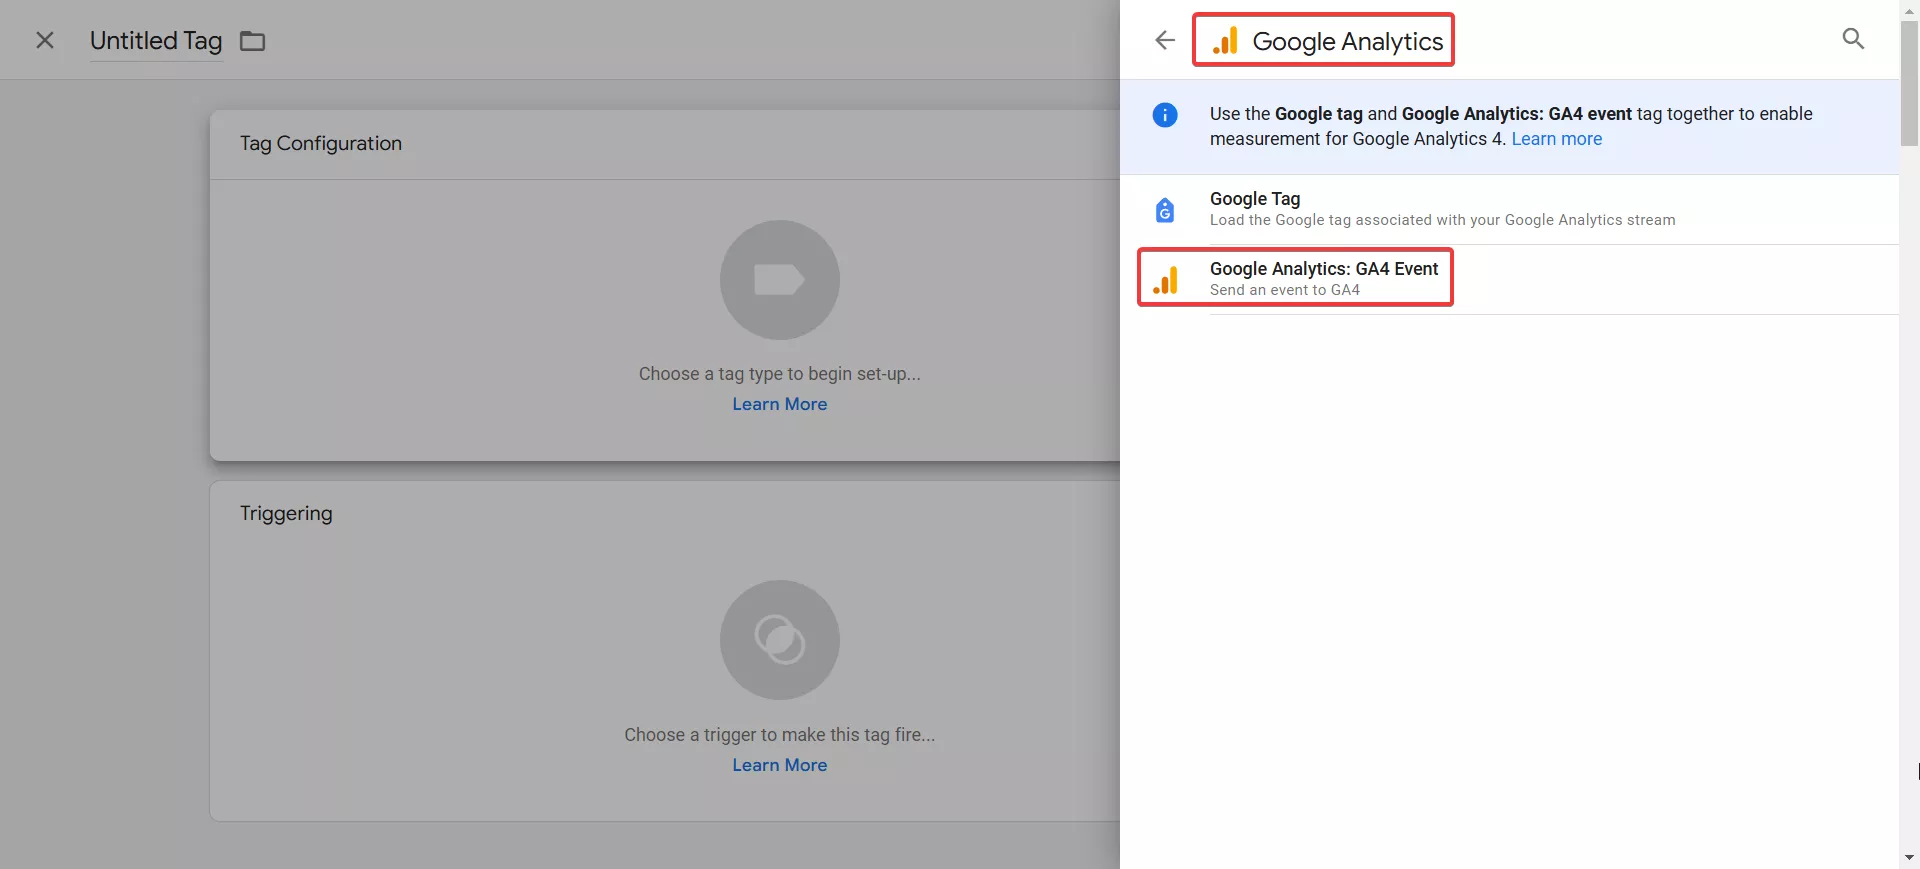Choose Google Analytics: GA4 Event tag

click(1510, 279)
